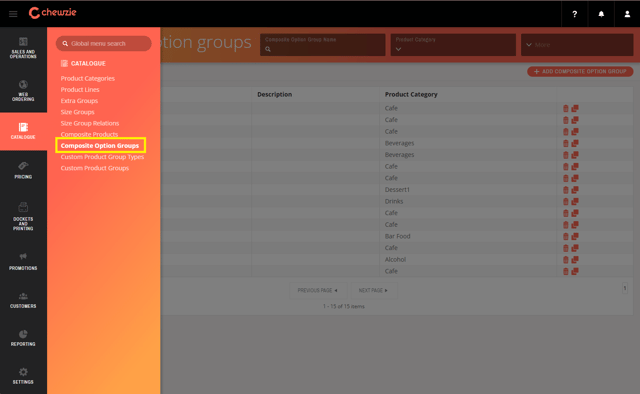Open Size Groups menu item

(x=77, y=112)
